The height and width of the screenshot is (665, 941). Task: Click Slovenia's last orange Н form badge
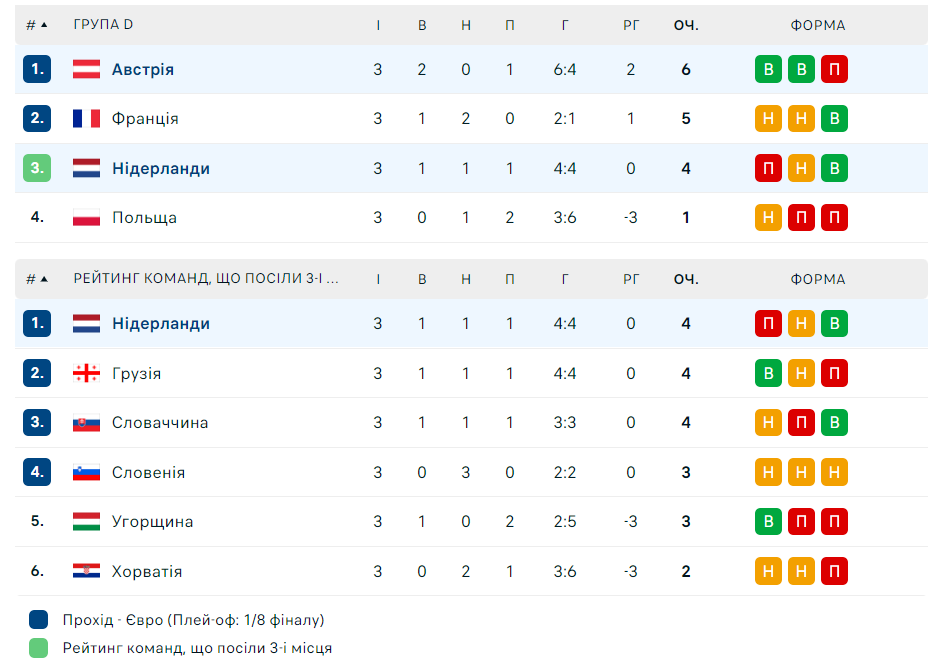pos(834,472)
